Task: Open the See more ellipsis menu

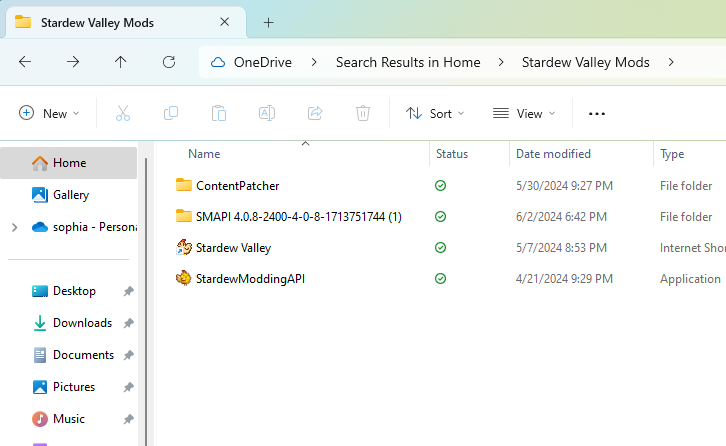Action: 597,114
